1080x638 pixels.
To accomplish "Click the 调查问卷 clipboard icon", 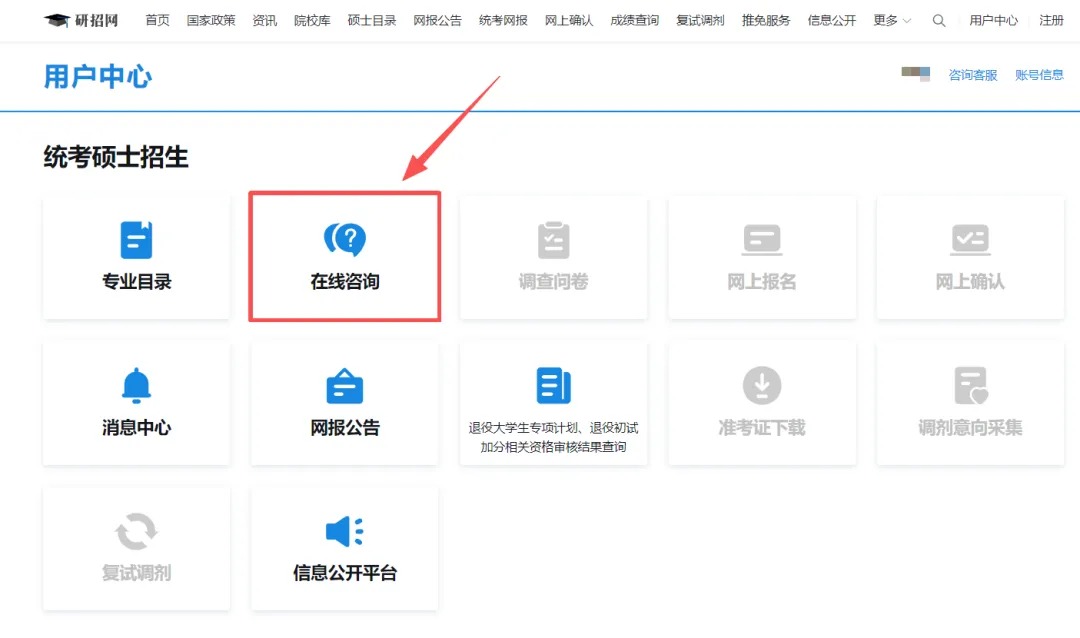I will tap(553, 239).
